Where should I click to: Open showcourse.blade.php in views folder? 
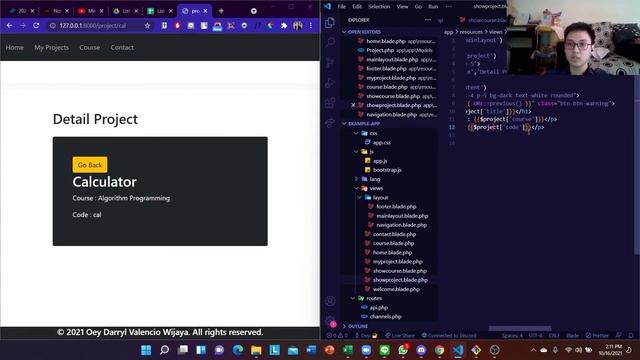[x=400, y=271]
